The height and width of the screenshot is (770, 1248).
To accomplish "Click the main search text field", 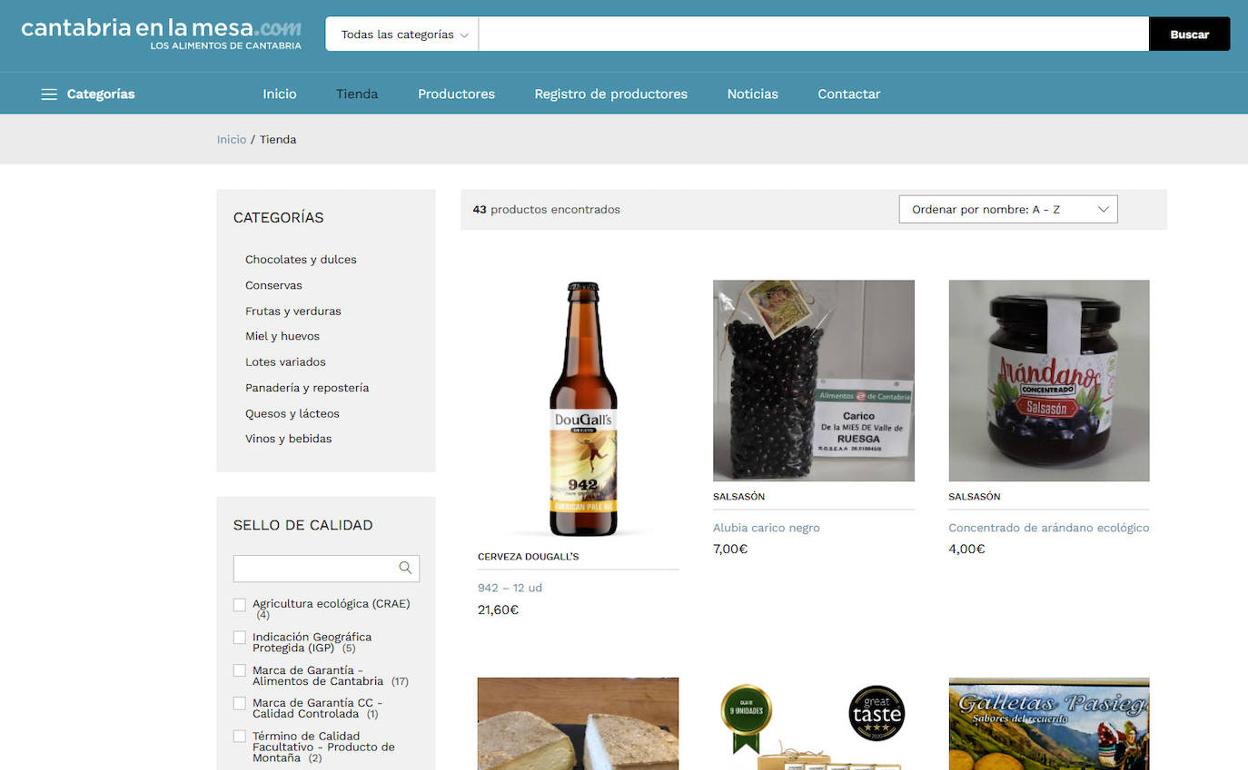I will tap(813, 35).
